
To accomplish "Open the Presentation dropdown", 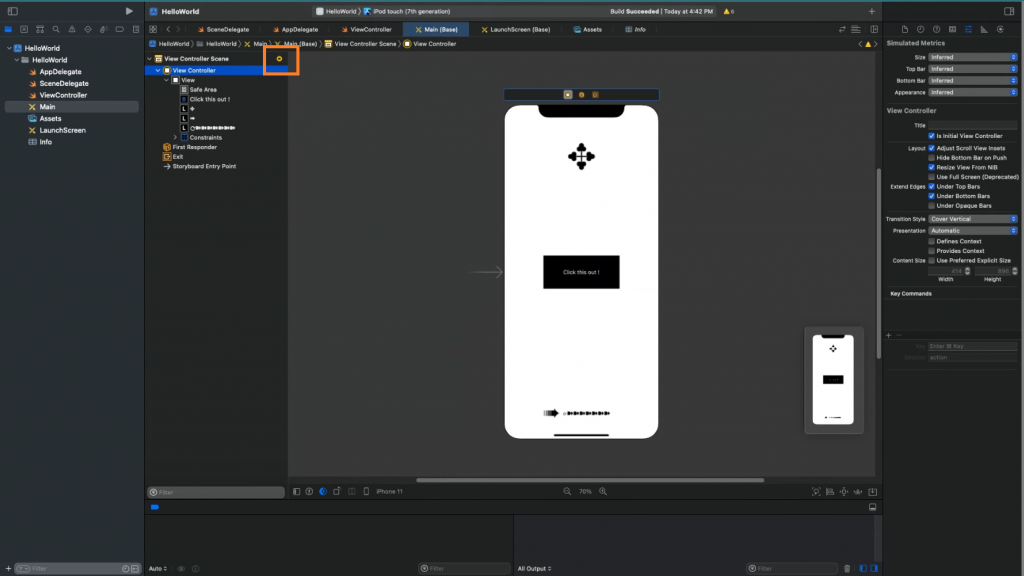I will pyautogui.click(x=972, y=230).
